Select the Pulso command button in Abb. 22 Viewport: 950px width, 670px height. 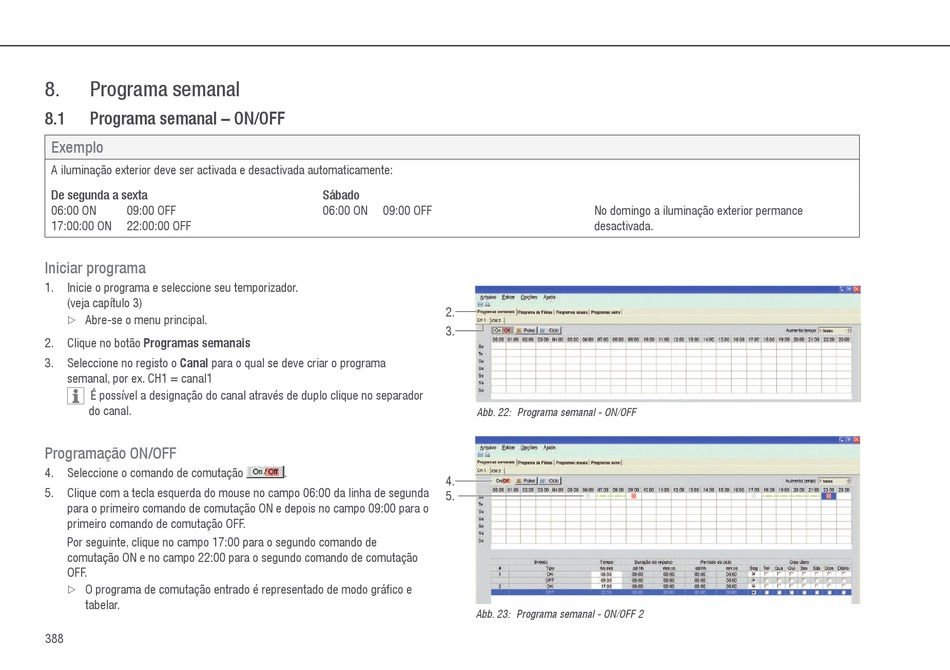point(525,330)
